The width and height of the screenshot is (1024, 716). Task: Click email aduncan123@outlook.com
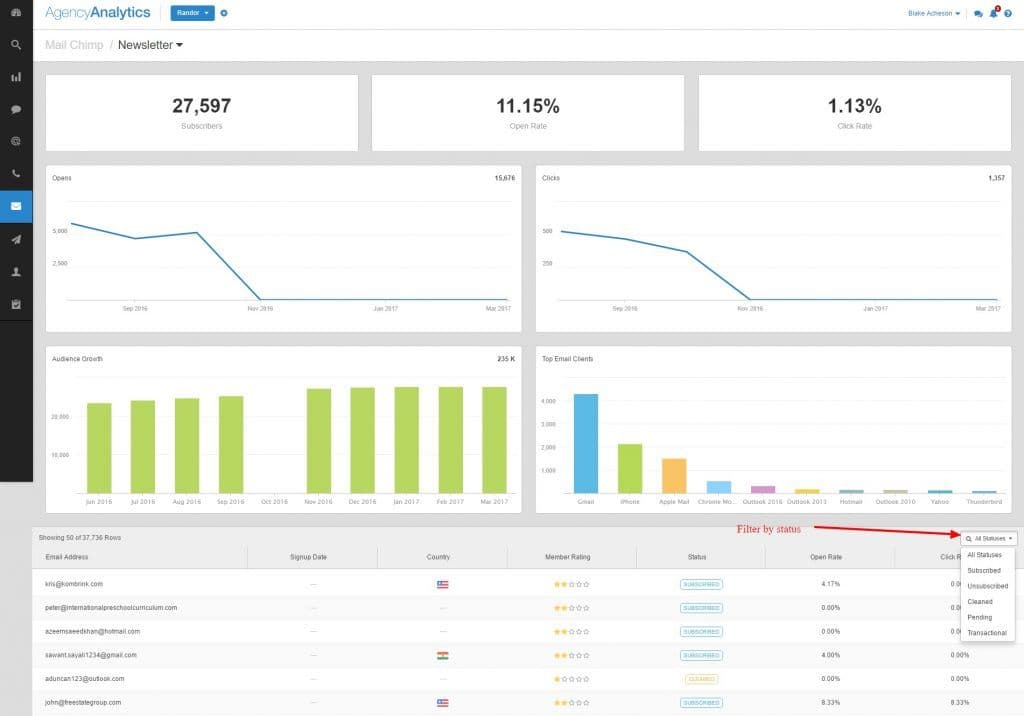[84, 679]
